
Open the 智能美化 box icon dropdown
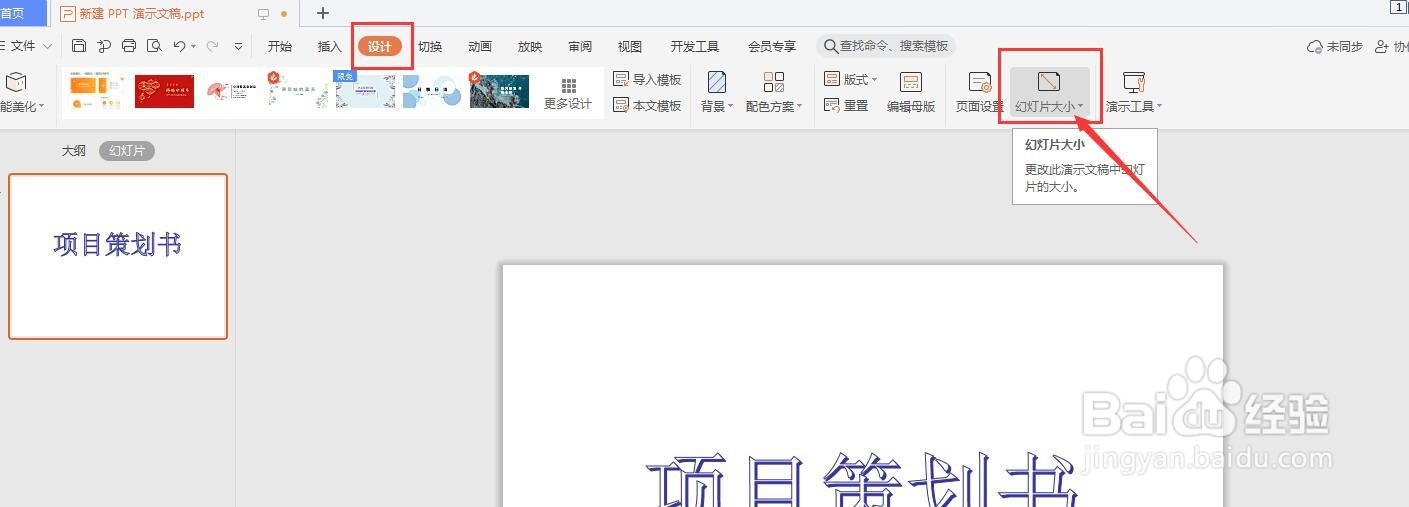point(20,92)
